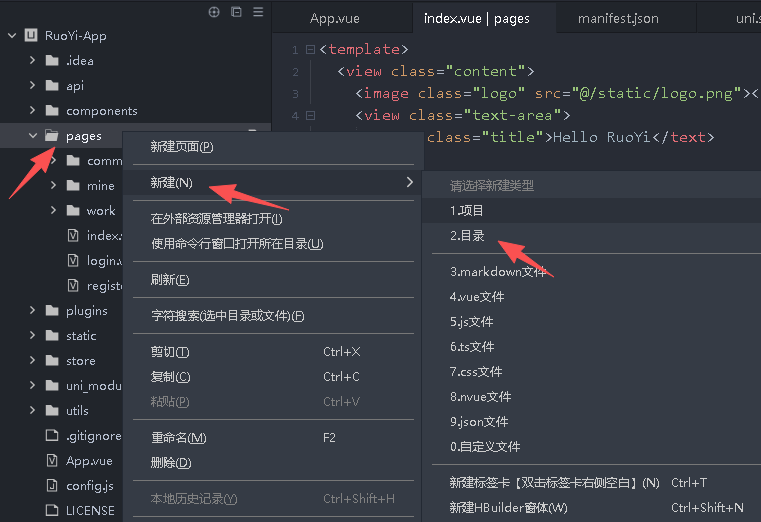The image size is (761, 522).
Task: Expand the components folder arrow
Action: [x=33, y=111]
